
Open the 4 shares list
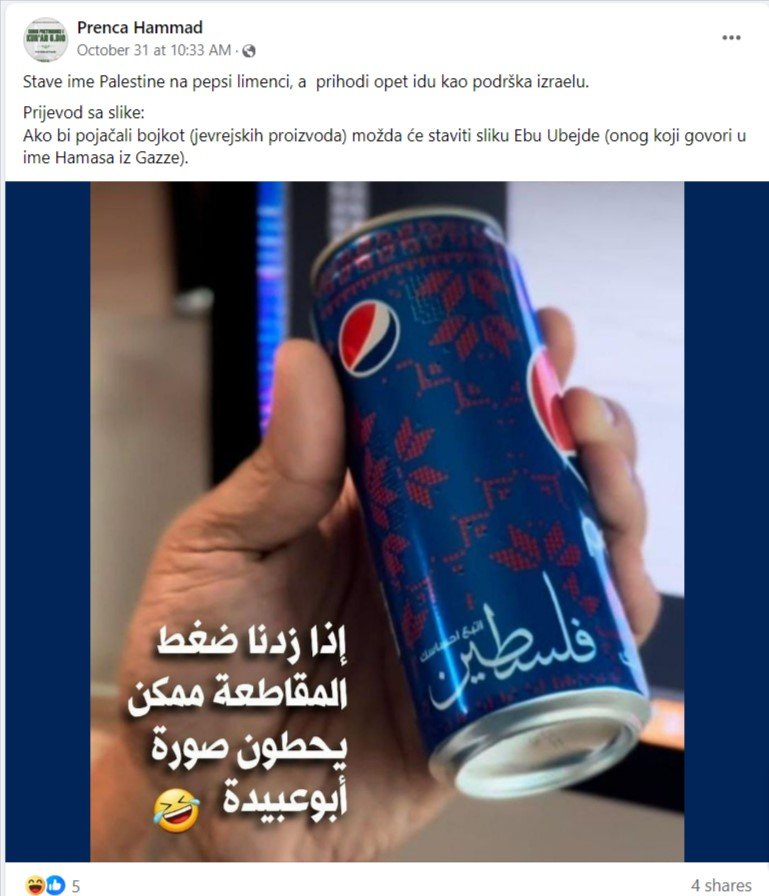(x=722, y=885)
